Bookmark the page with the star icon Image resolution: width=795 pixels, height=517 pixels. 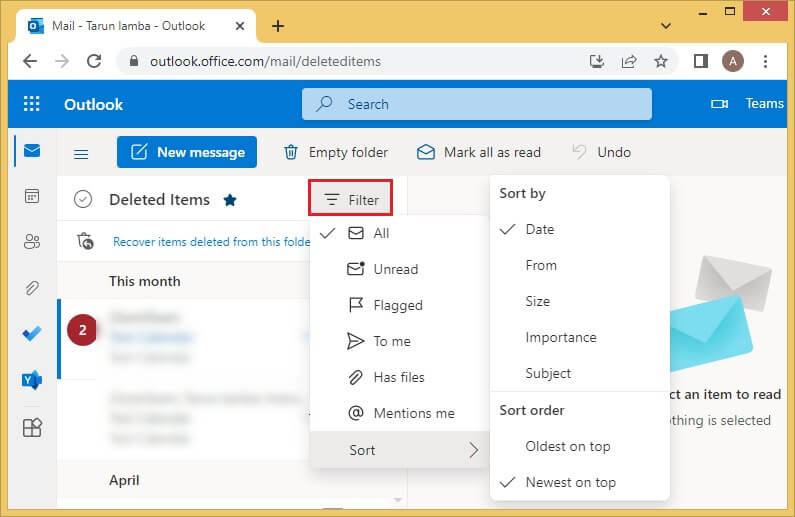pos(661,61)
